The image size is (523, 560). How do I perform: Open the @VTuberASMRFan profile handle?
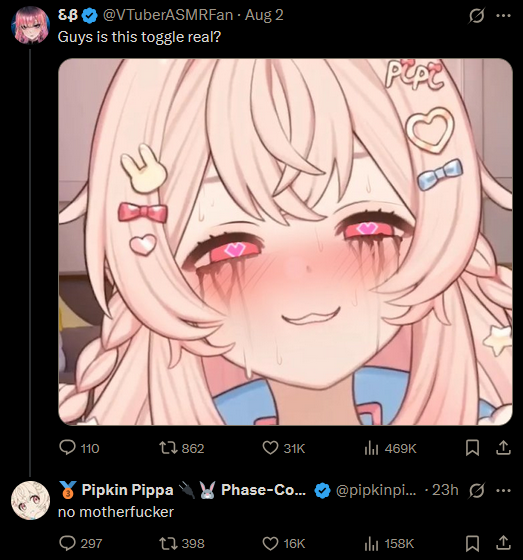tap(168, 15)
